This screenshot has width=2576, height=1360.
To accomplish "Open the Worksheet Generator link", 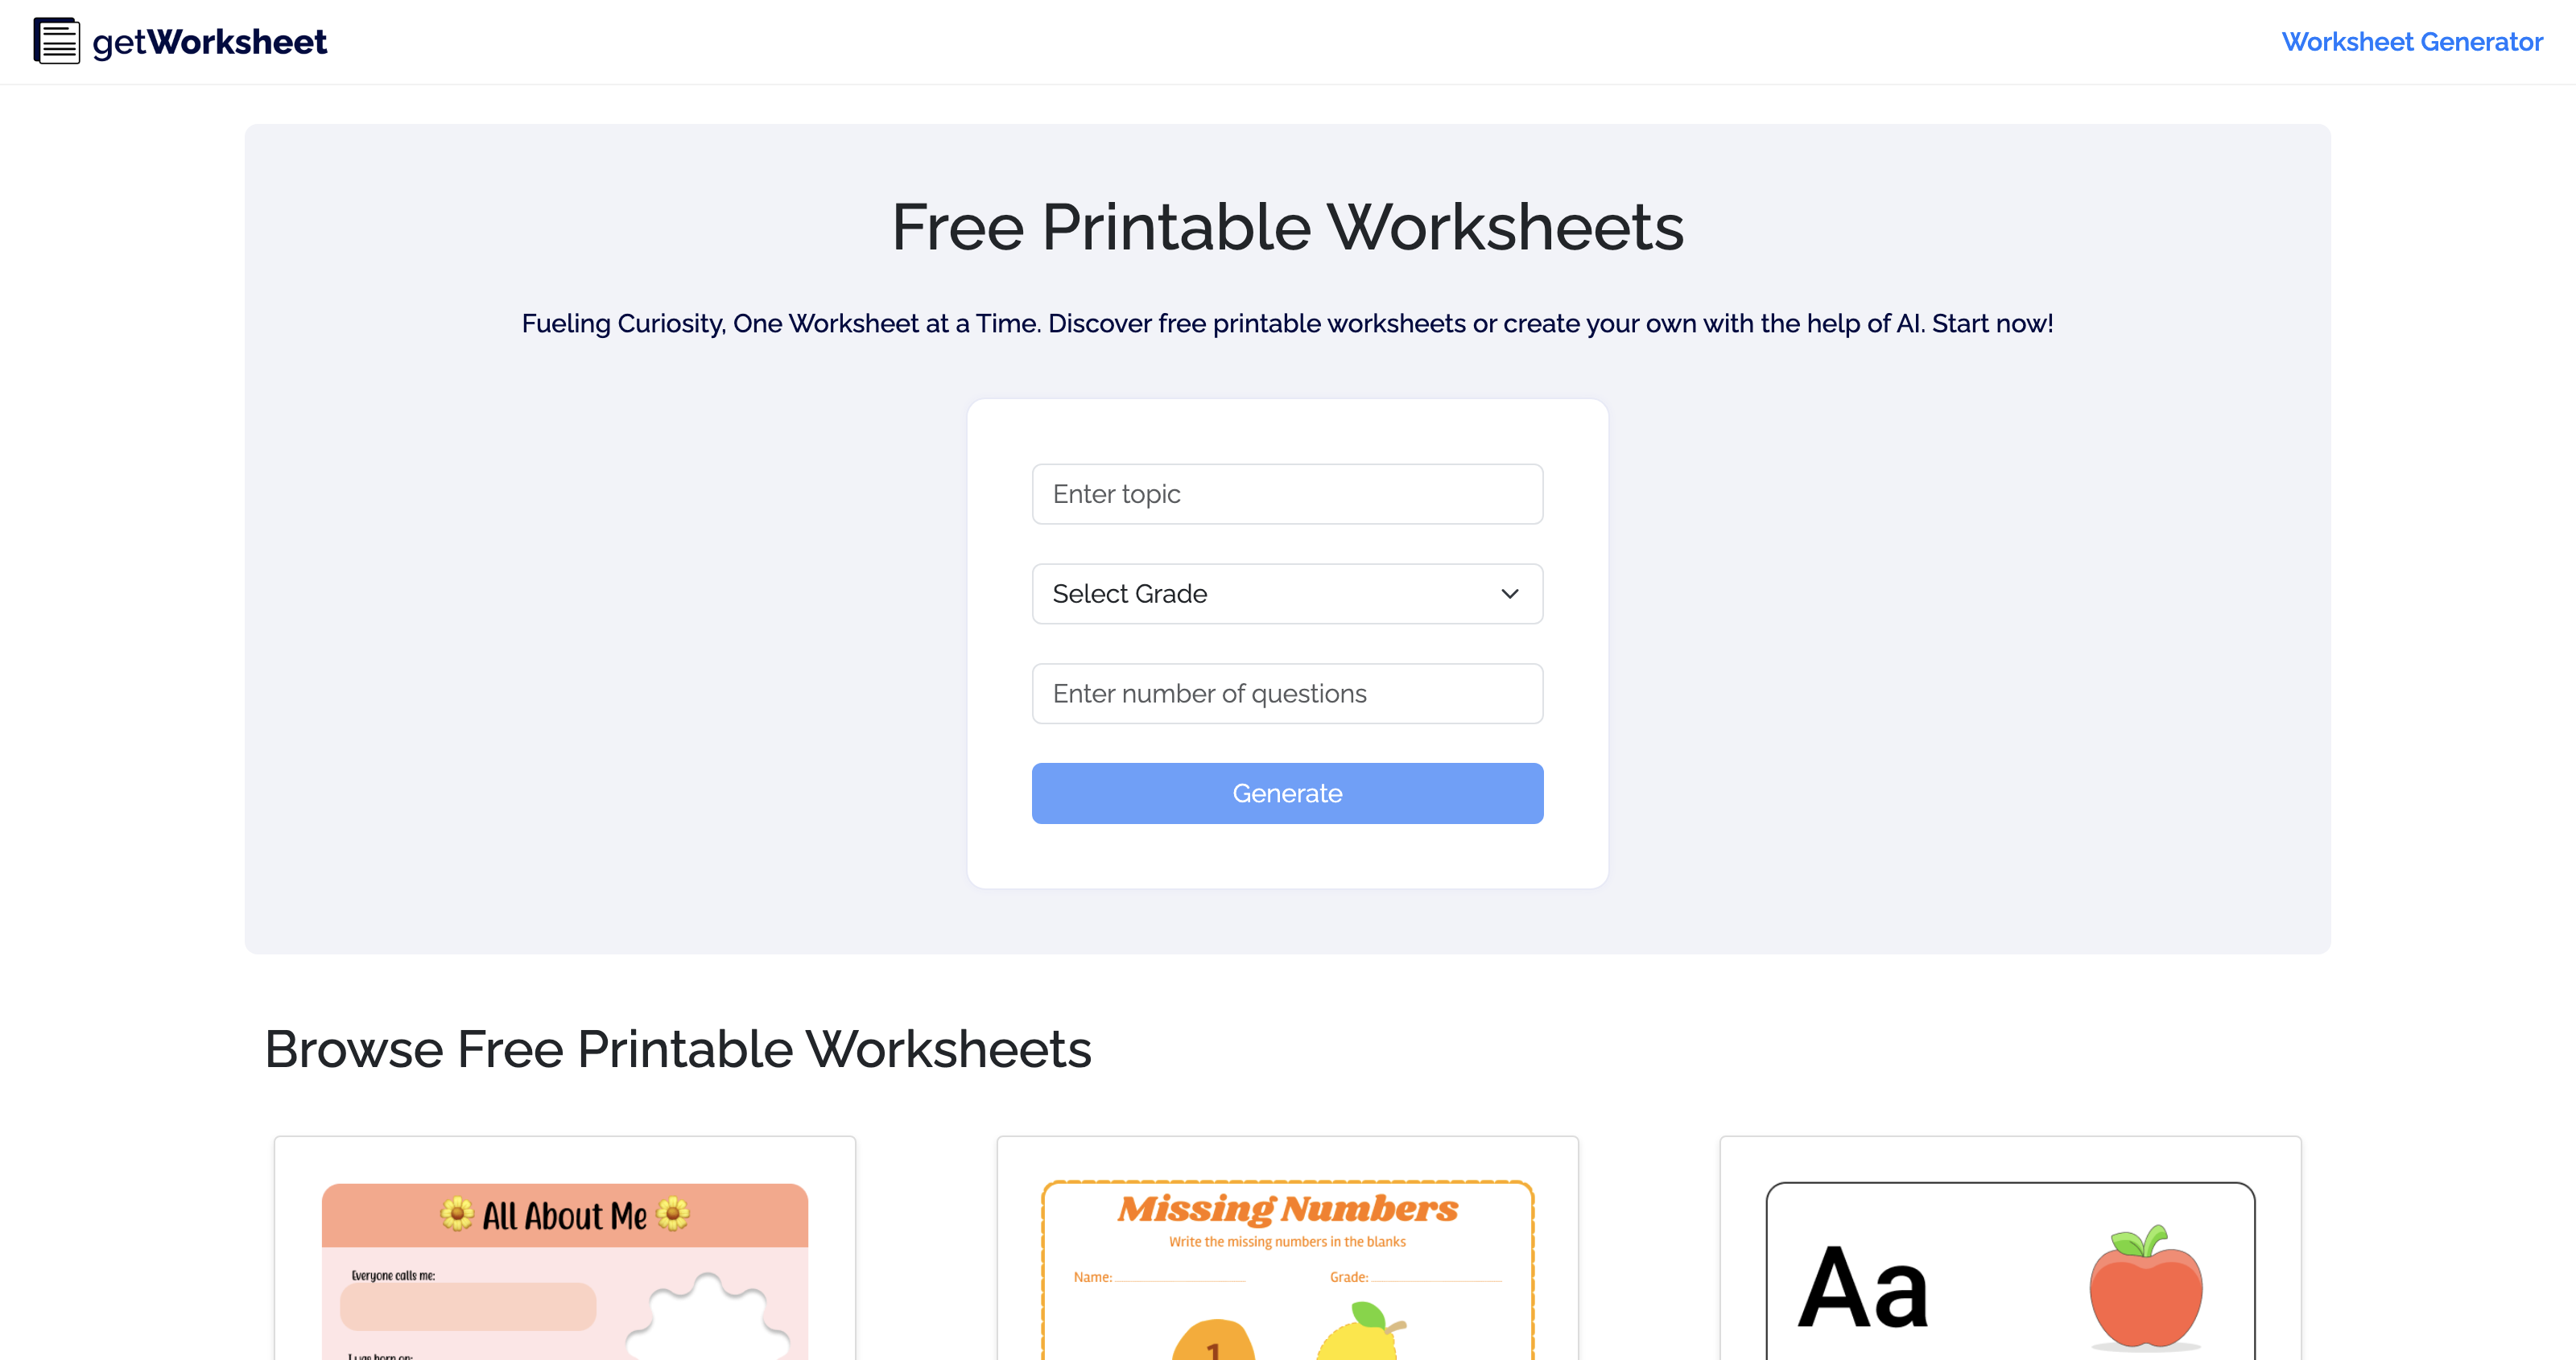I will coord(2411,42).
